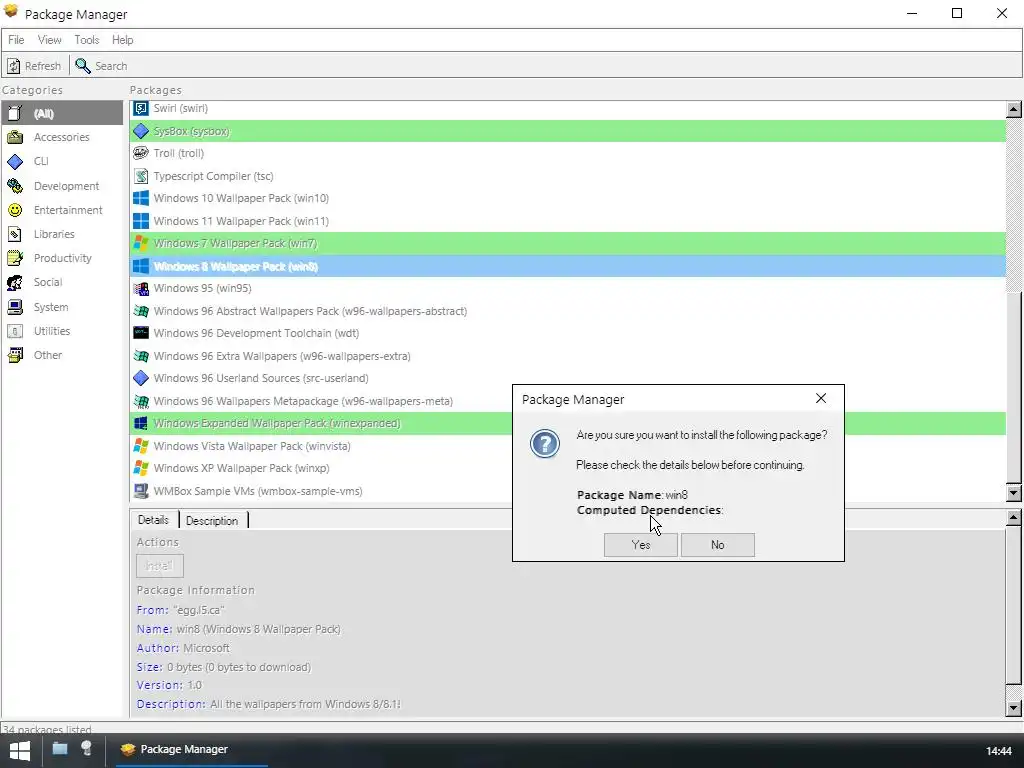Select the Libraries category icon
1024x768 pixels.
point(15,234)
